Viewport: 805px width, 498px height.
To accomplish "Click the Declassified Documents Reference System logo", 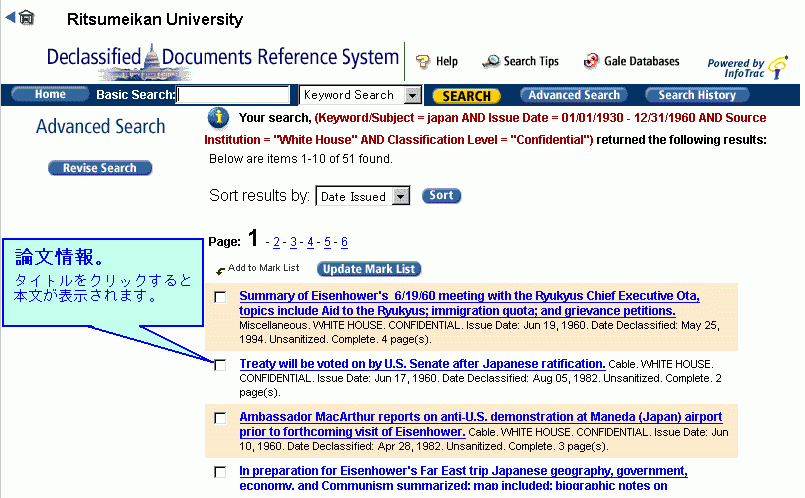I will point(223,58).
